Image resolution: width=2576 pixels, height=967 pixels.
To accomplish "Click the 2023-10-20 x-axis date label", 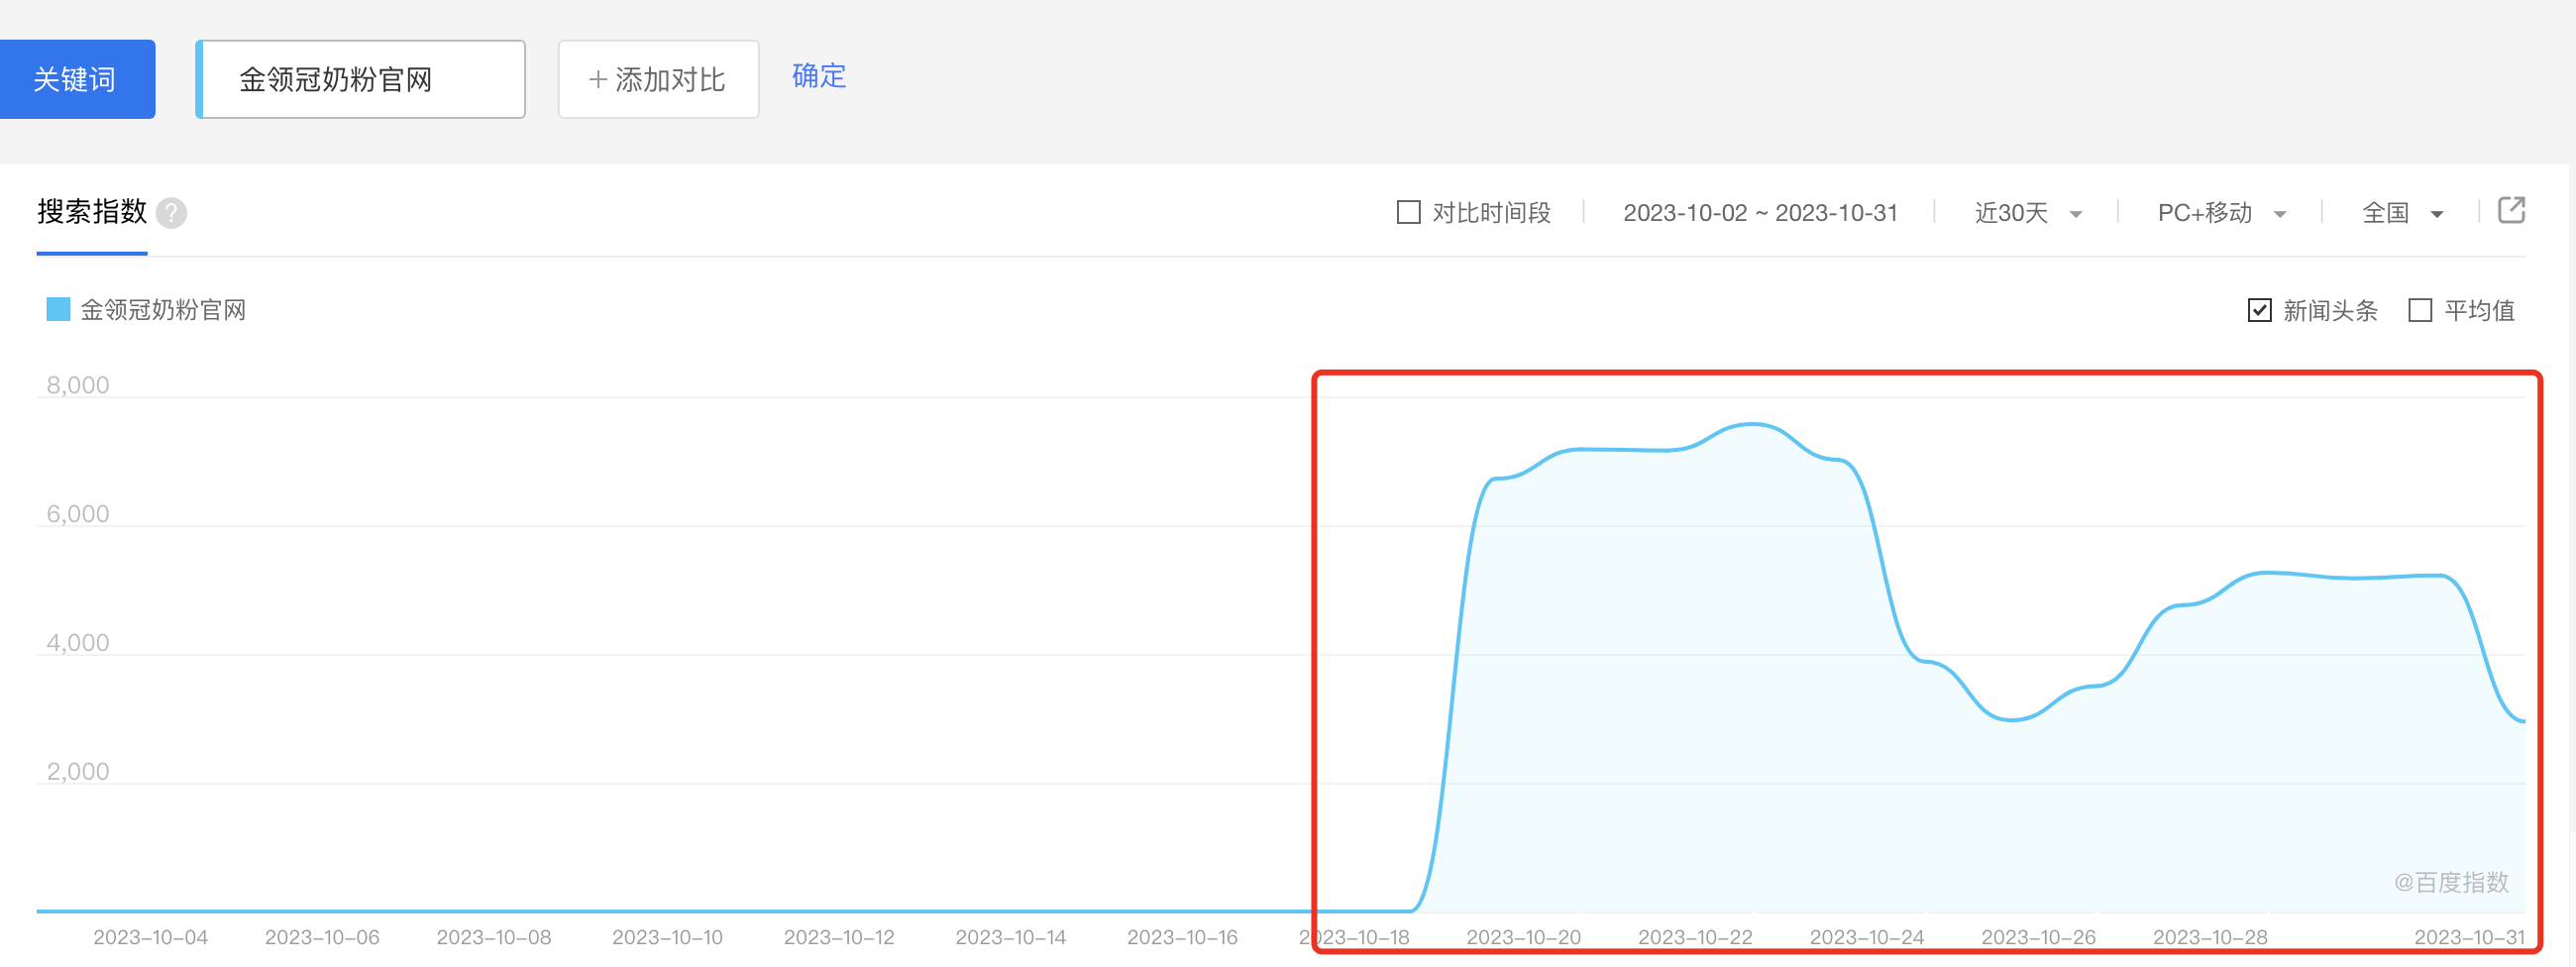I will pyautogui.click(x=1523, y=937).
